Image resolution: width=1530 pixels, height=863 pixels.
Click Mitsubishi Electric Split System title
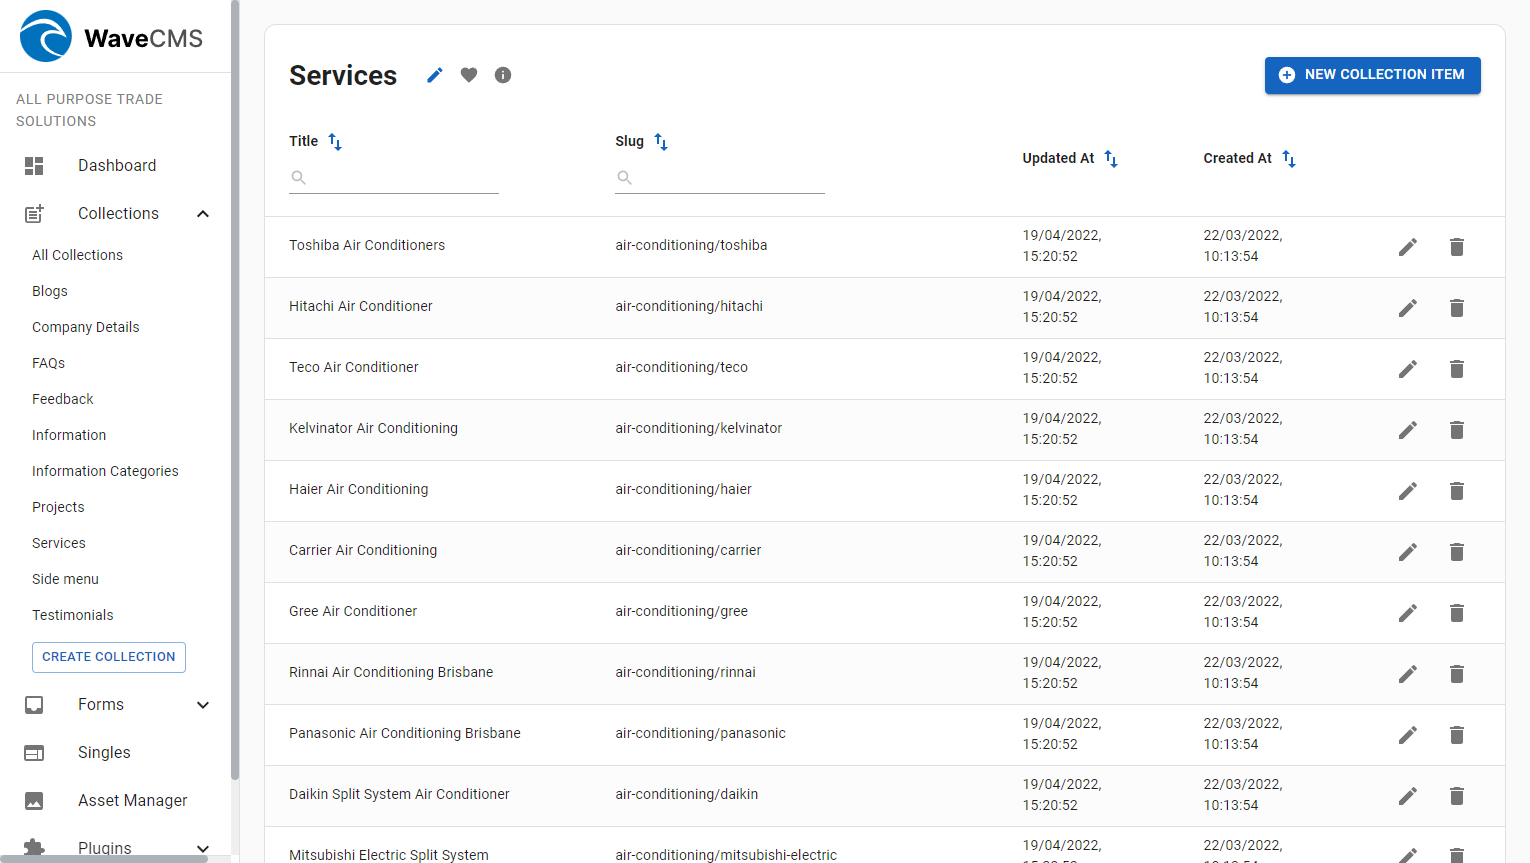pyautogui.click(x=389, y=855)
